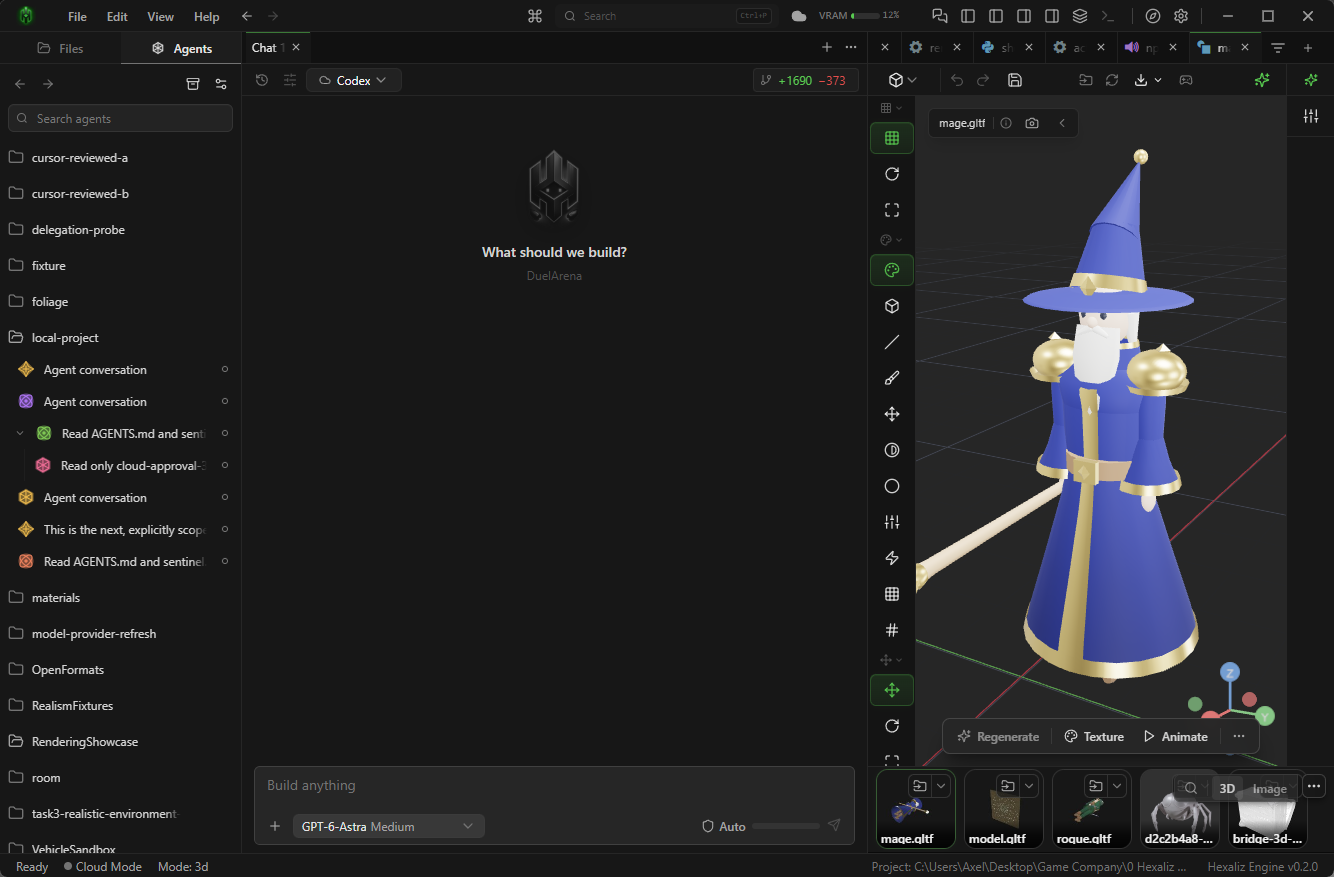Open the File menu
Screen dimensions: 1334x877
pos(77,16)
